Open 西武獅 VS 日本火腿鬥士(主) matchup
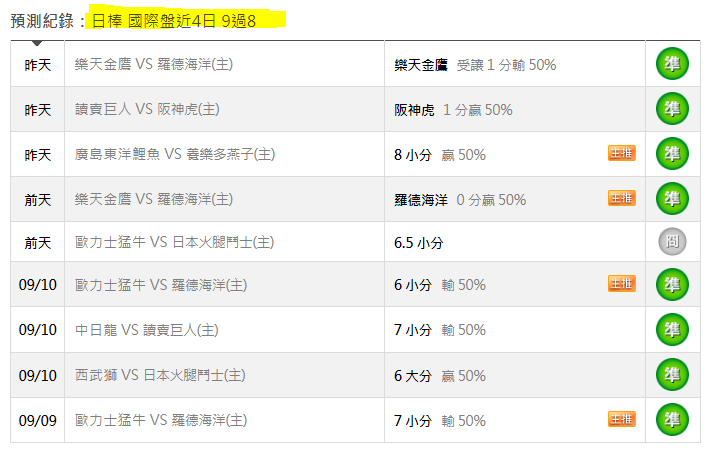This screenshot has width=713, height=454. 160,375
